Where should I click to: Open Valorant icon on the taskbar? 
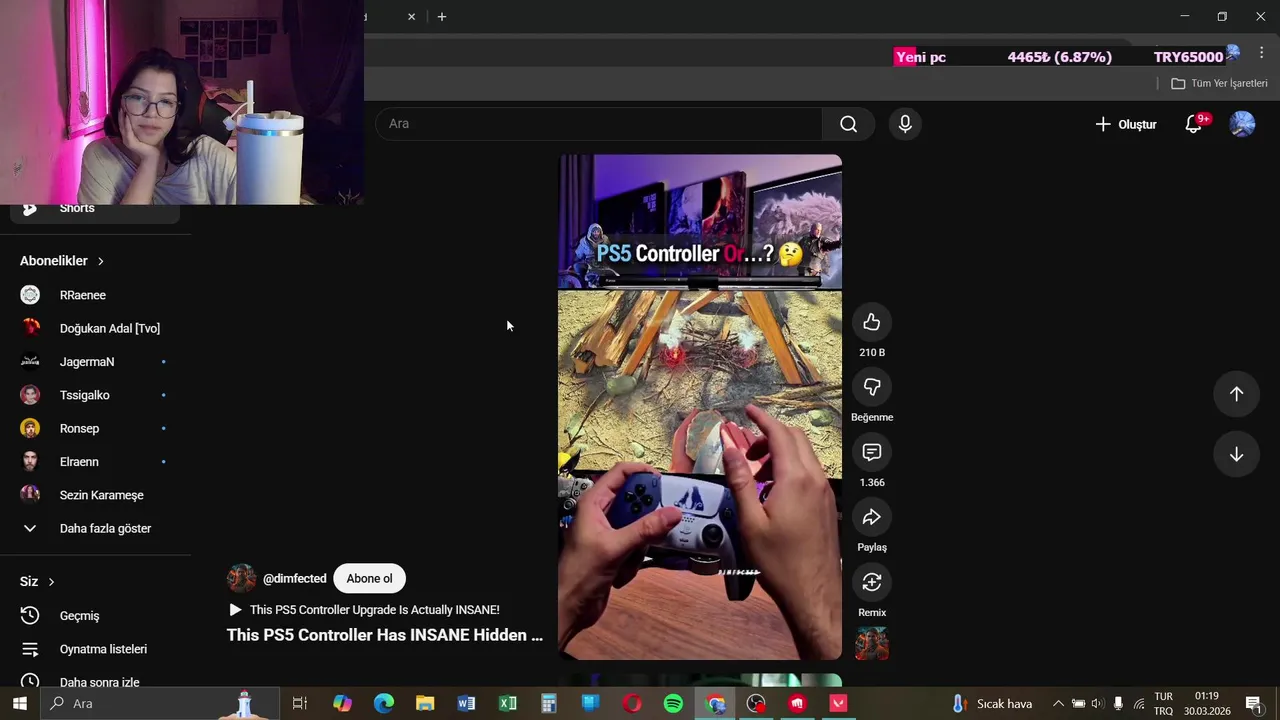coord(838,704)
